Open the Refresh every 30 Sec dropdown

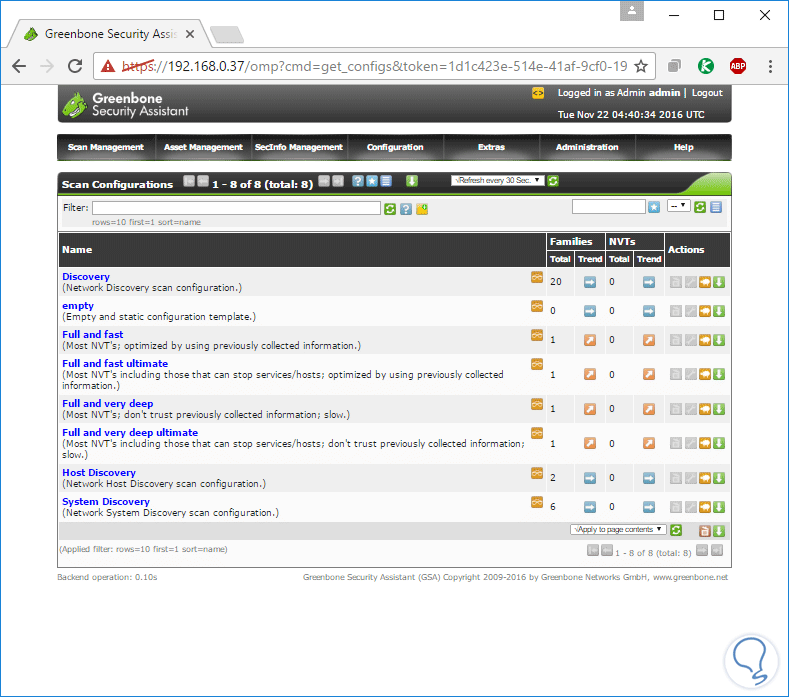[498, 180]
